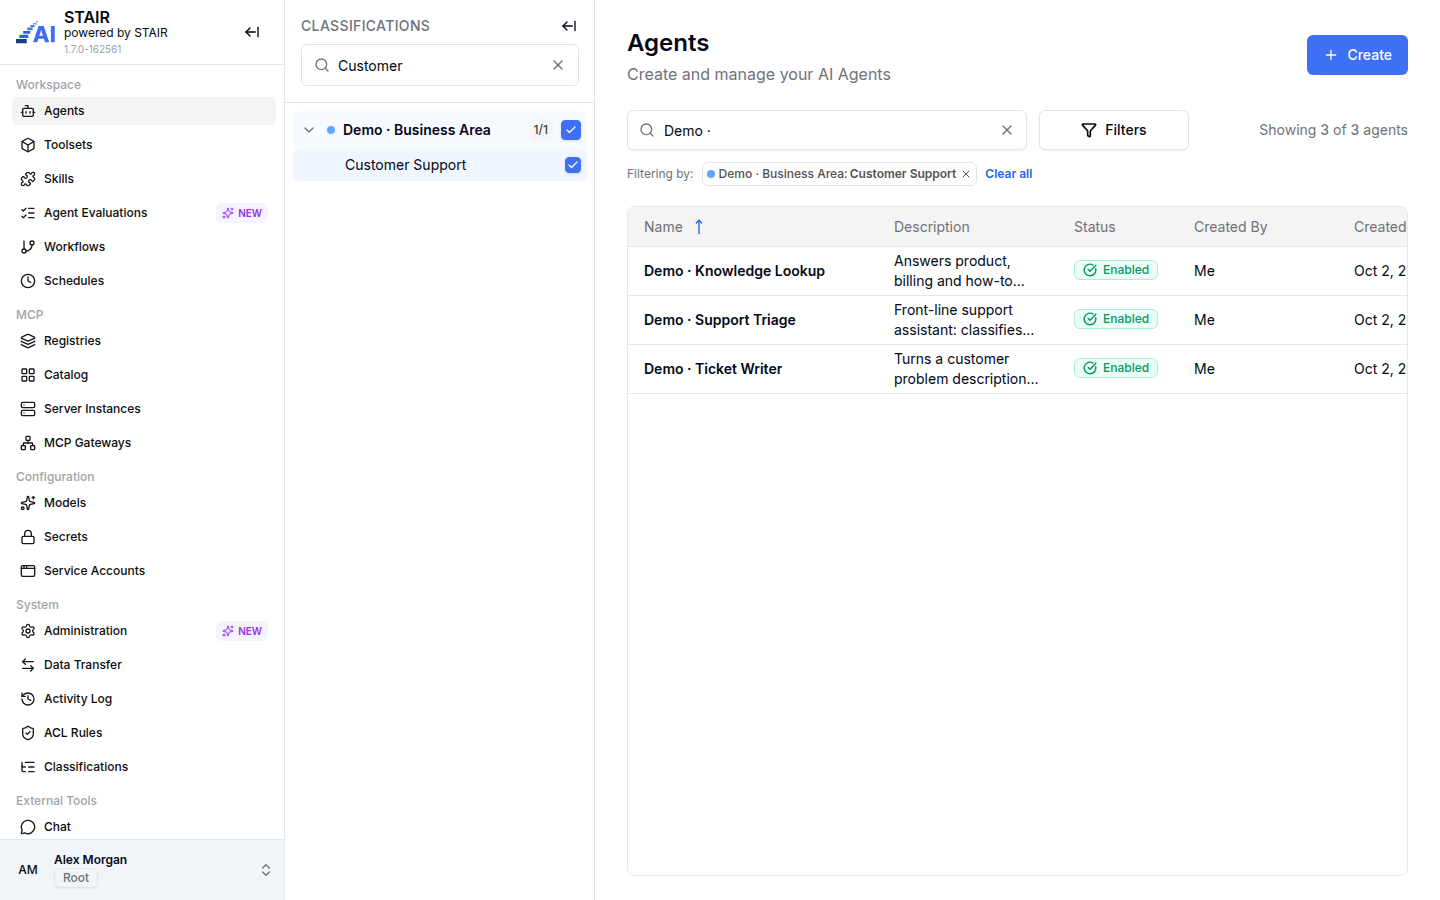The width and height of the screenshot is (1440, 900).
Task: Click the Registries layers icon
Action: pos(28,341)
